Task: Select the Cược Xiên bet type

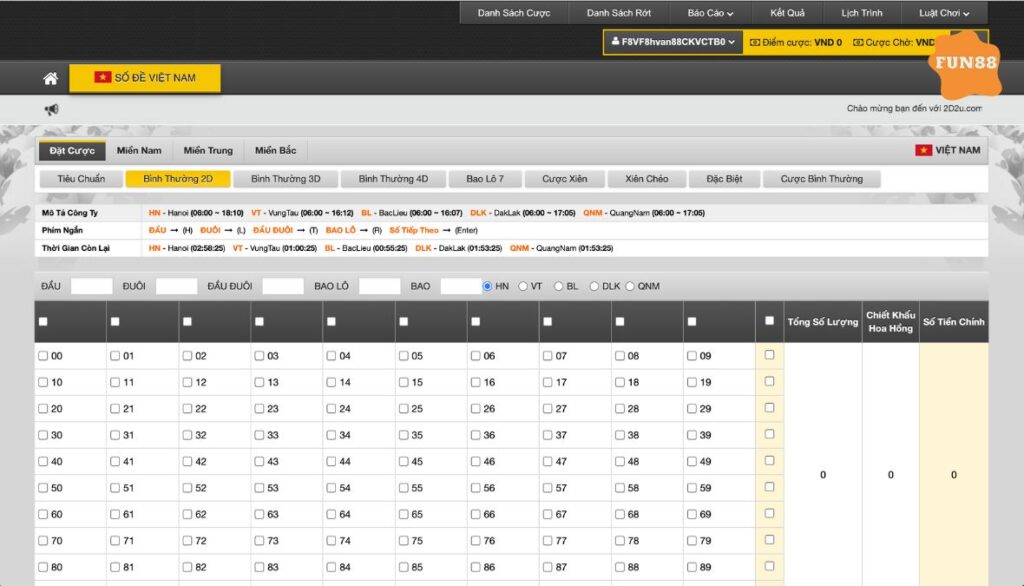Action: click(564, 179)
